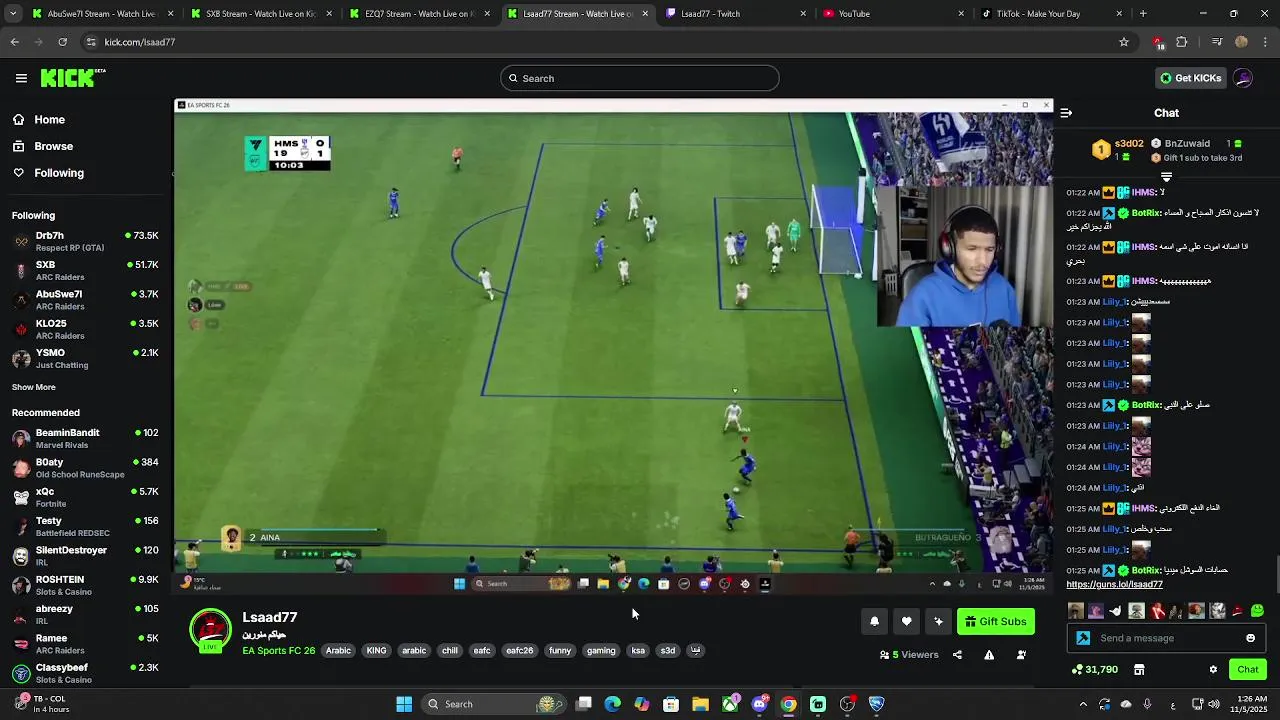Open Browse in the sidebar
Screen dimensions: 1280x720
click(x=42, y=146)
